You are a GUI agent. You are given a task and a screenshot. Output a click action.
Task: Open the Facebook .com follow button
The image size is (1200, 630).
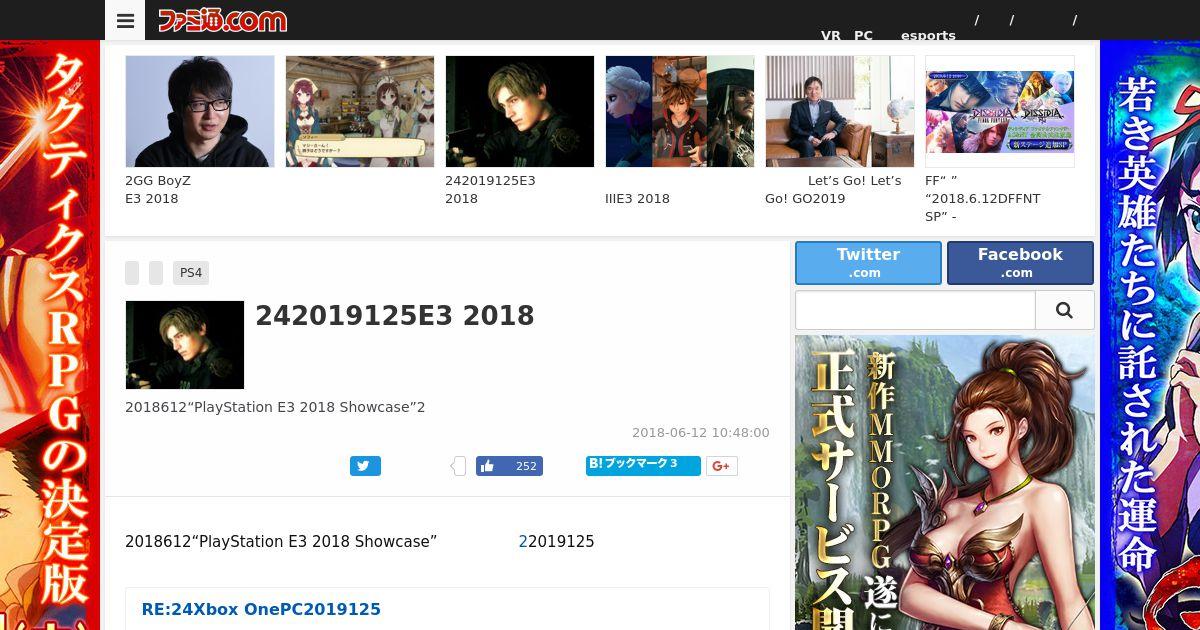click(1020, 263)
